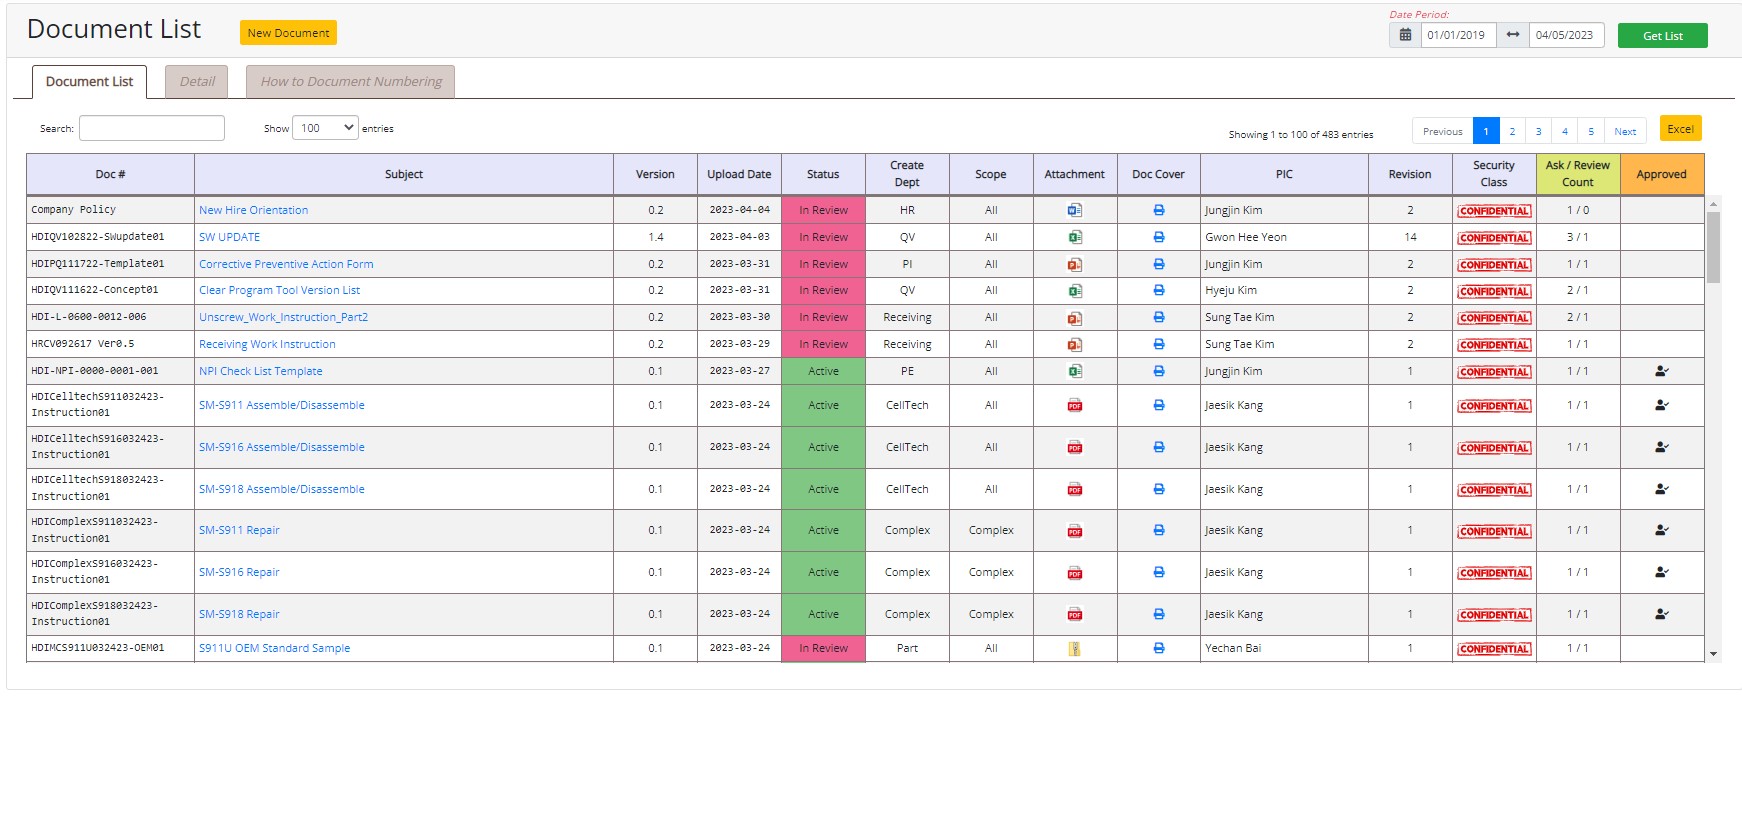Print doc cover for S911U OEM Standard Sample
The image size is (1742, 820).
tap(1158, 648)
